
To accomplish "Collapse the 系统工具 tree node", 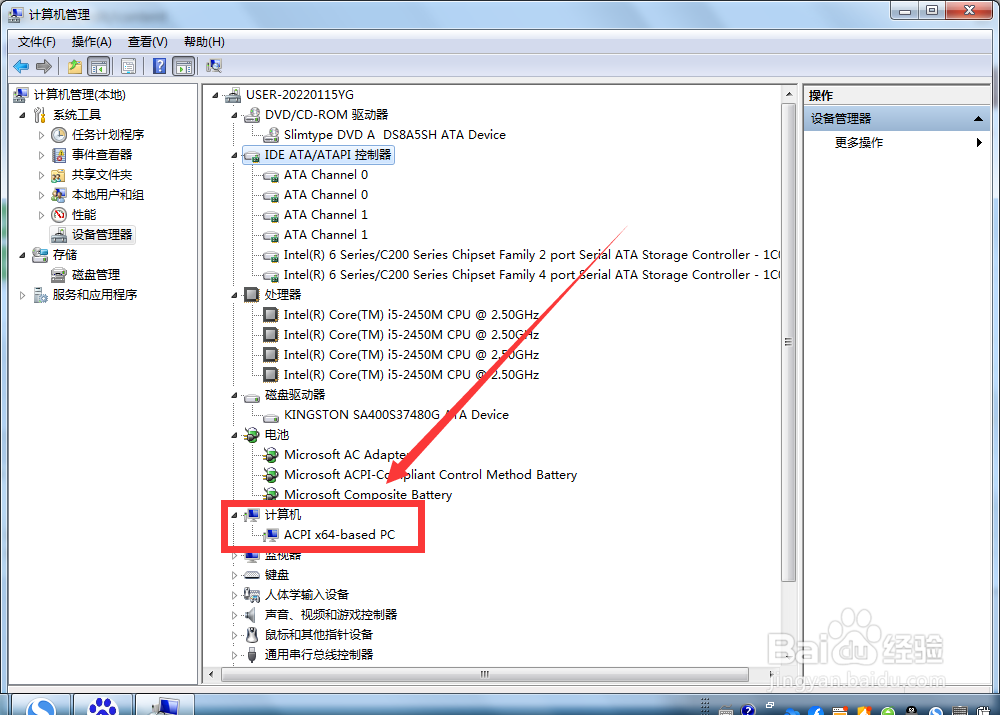I will pos(22,115).
